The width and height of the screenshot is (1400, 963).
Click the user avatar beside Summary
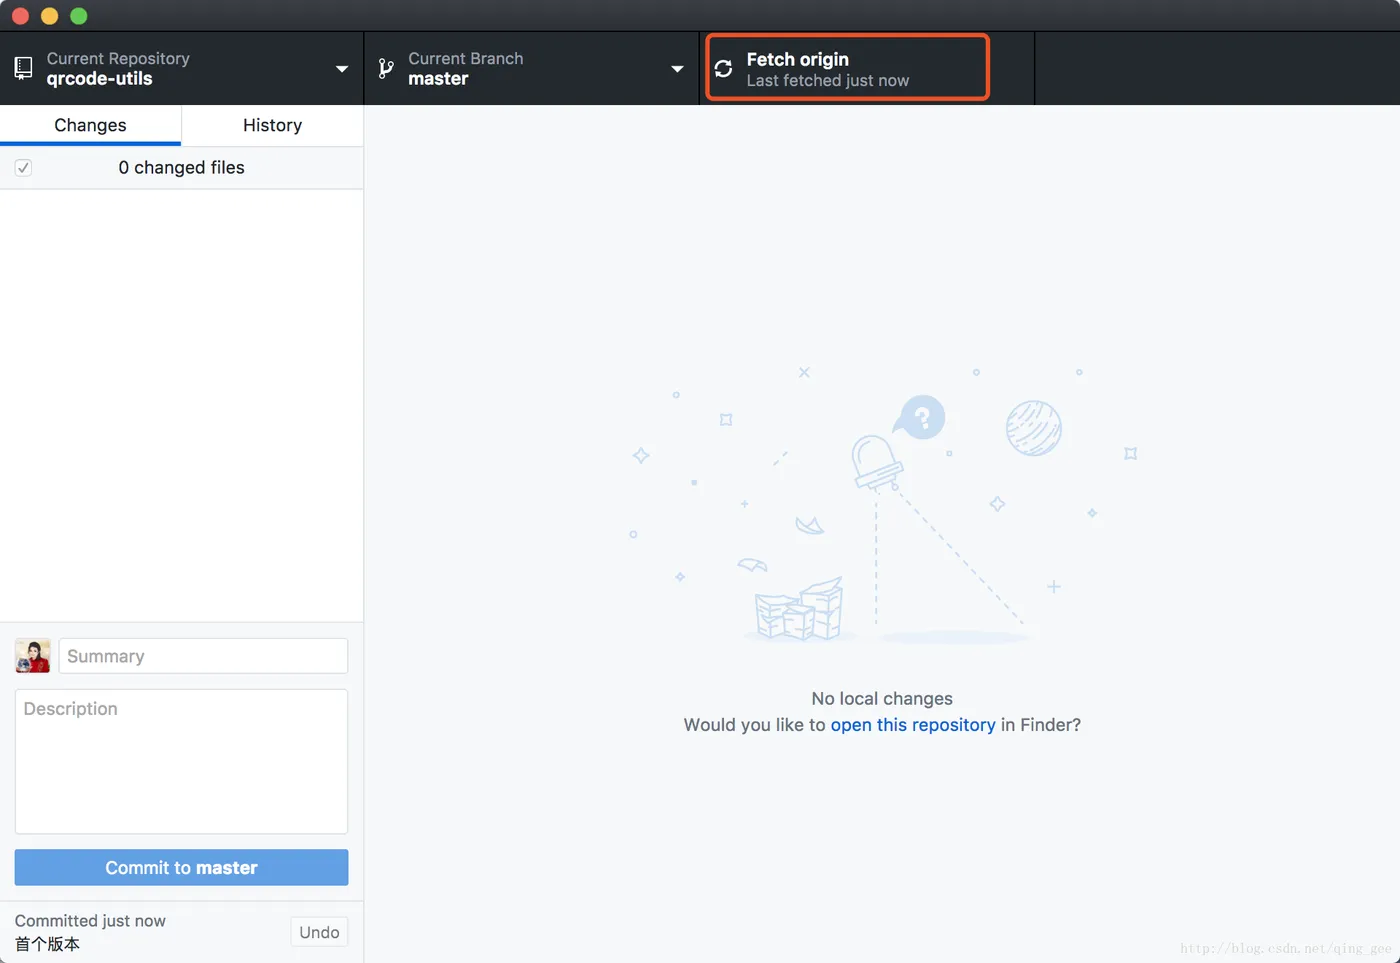(x=33, y=656)
